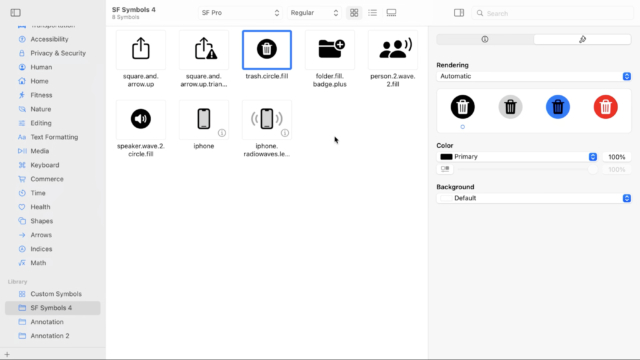640x360 pixels.
Task: Open the Rendering mode dropdown
Action: click(x=534, y=76)
